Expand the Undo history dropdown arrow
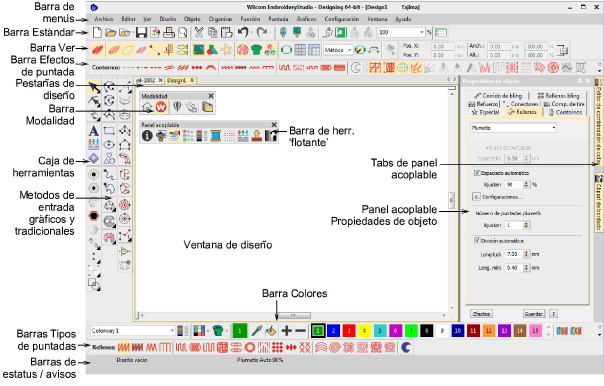Image resolution: width=604 pixels, height=386 pixels. [x=252, y=33]
